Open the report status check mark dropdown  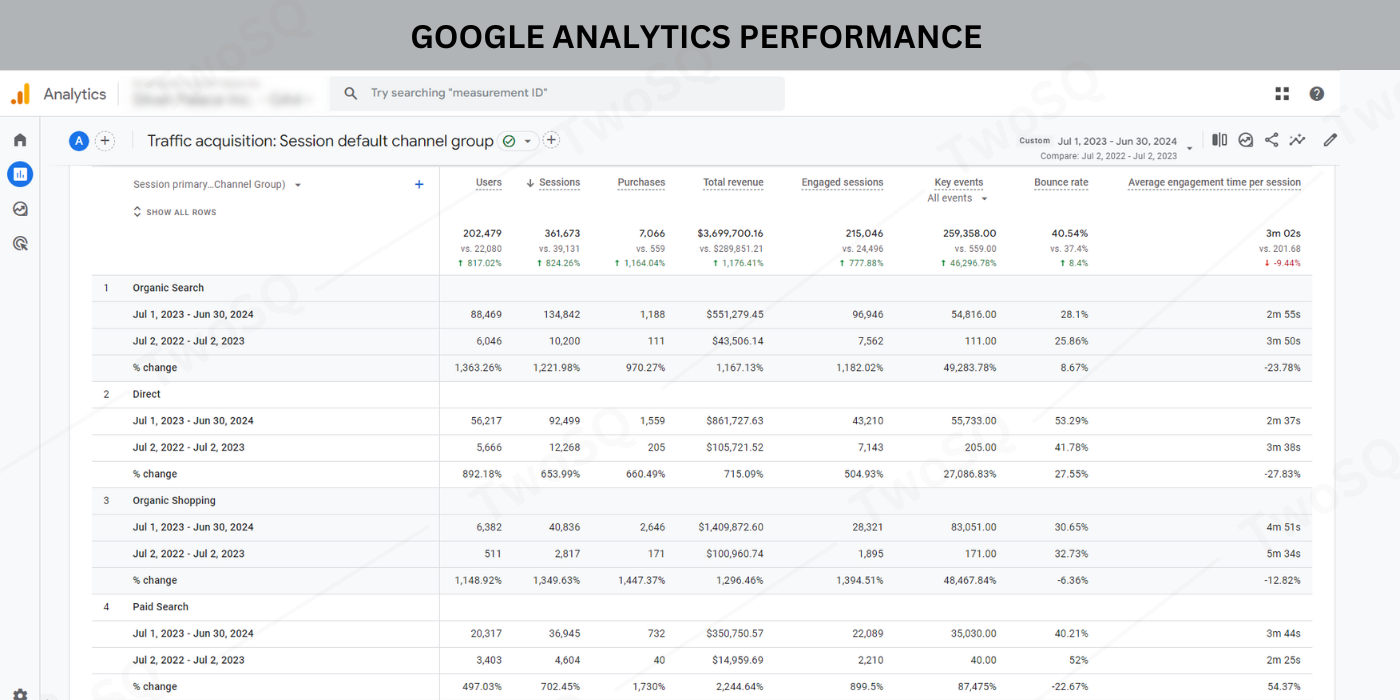tap(518, 141)
